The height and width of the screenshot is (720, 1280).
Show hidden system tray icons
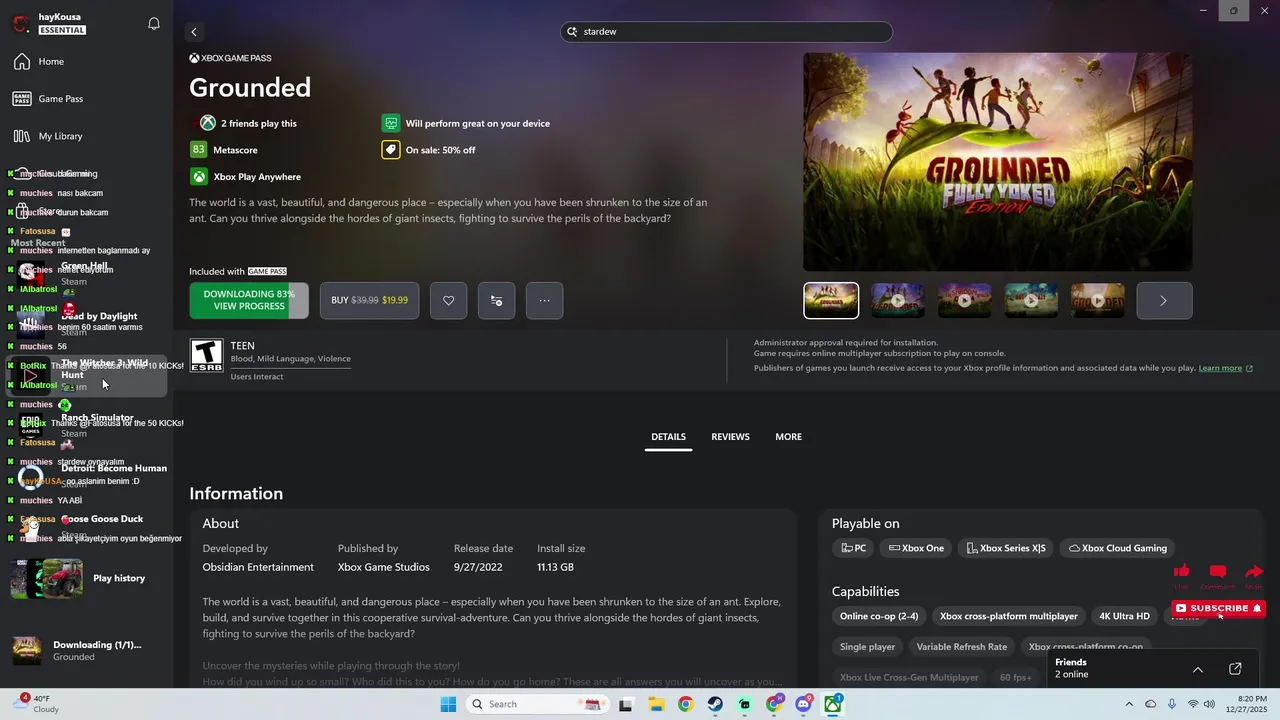(1129, 704)
